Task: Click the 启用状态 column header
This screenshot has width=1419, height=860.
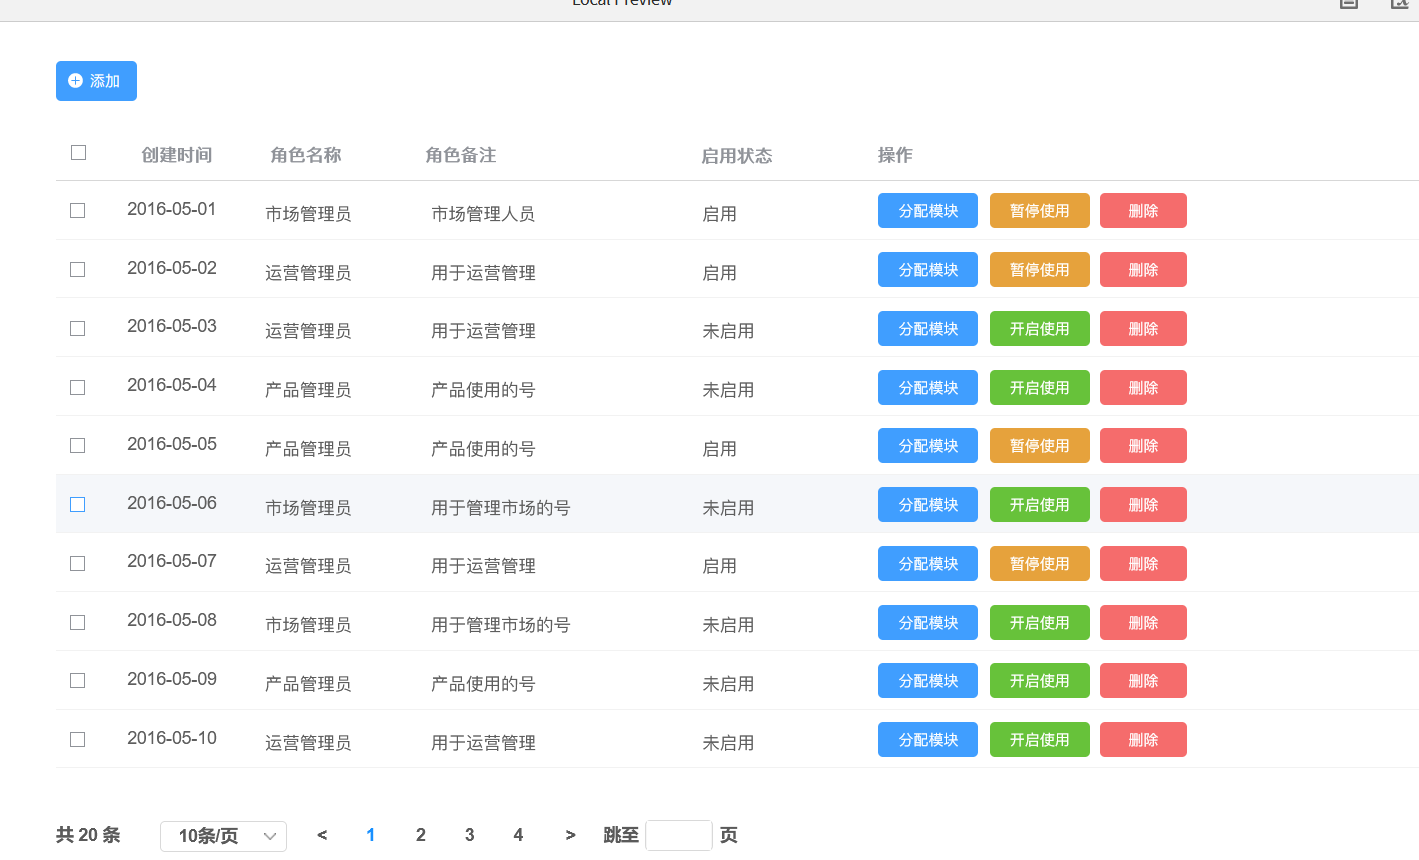Action: coord(737,156)
